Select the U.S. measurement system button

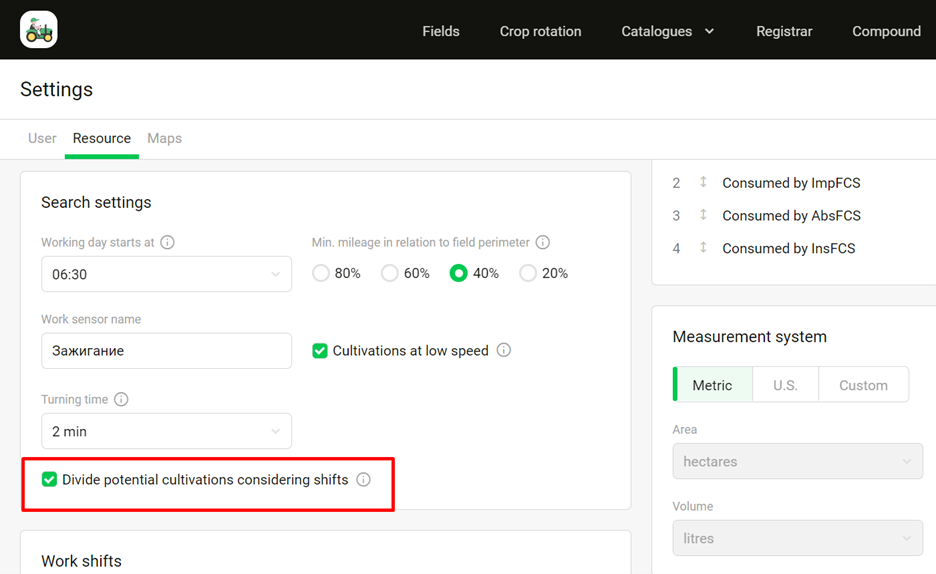785,385
